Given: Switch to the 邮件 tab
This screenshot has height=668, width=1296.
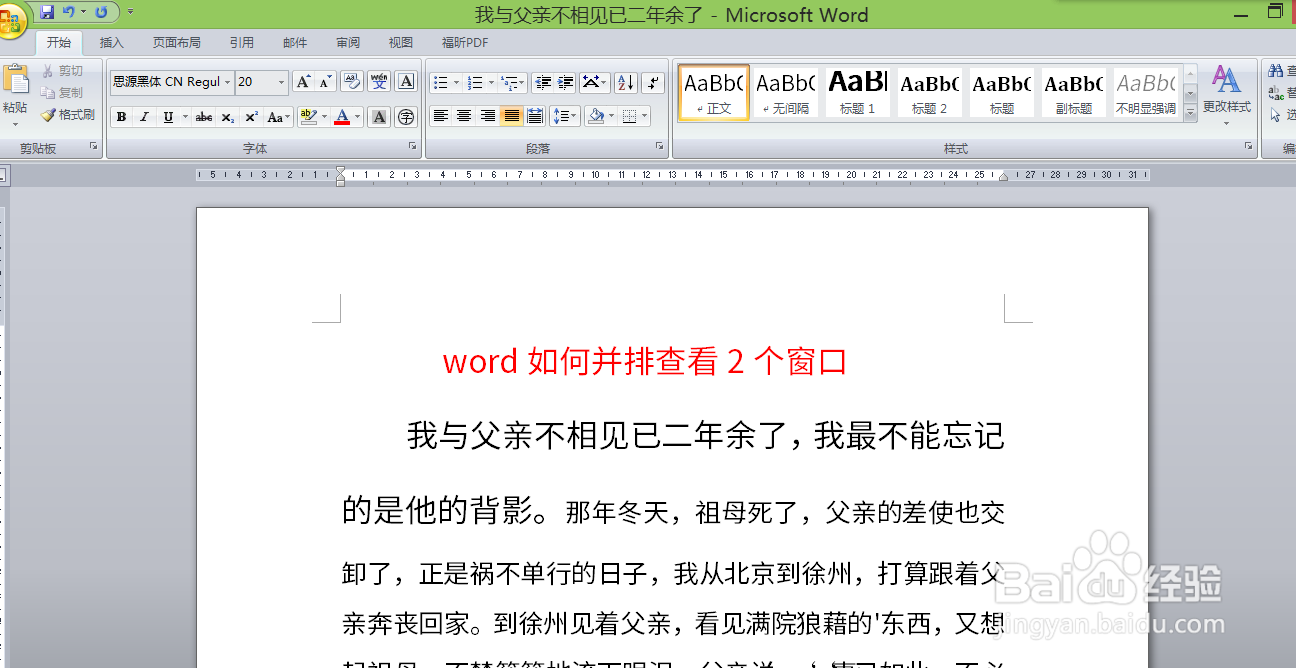Looking at the screenshot, I should coord(295,43).
